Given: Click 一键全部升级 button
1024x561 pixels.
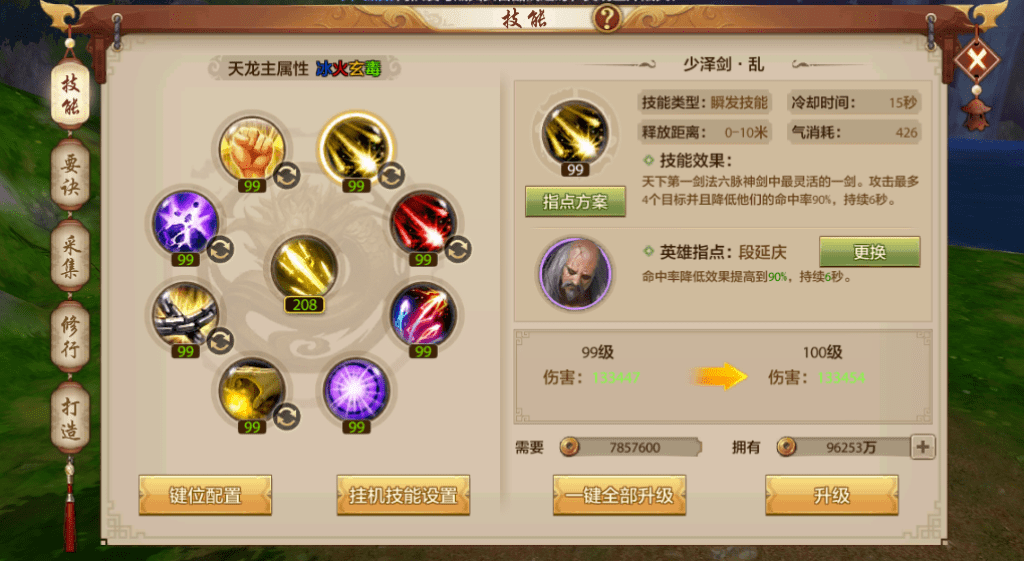Looking at the screenshot, I should coord(619,495).
